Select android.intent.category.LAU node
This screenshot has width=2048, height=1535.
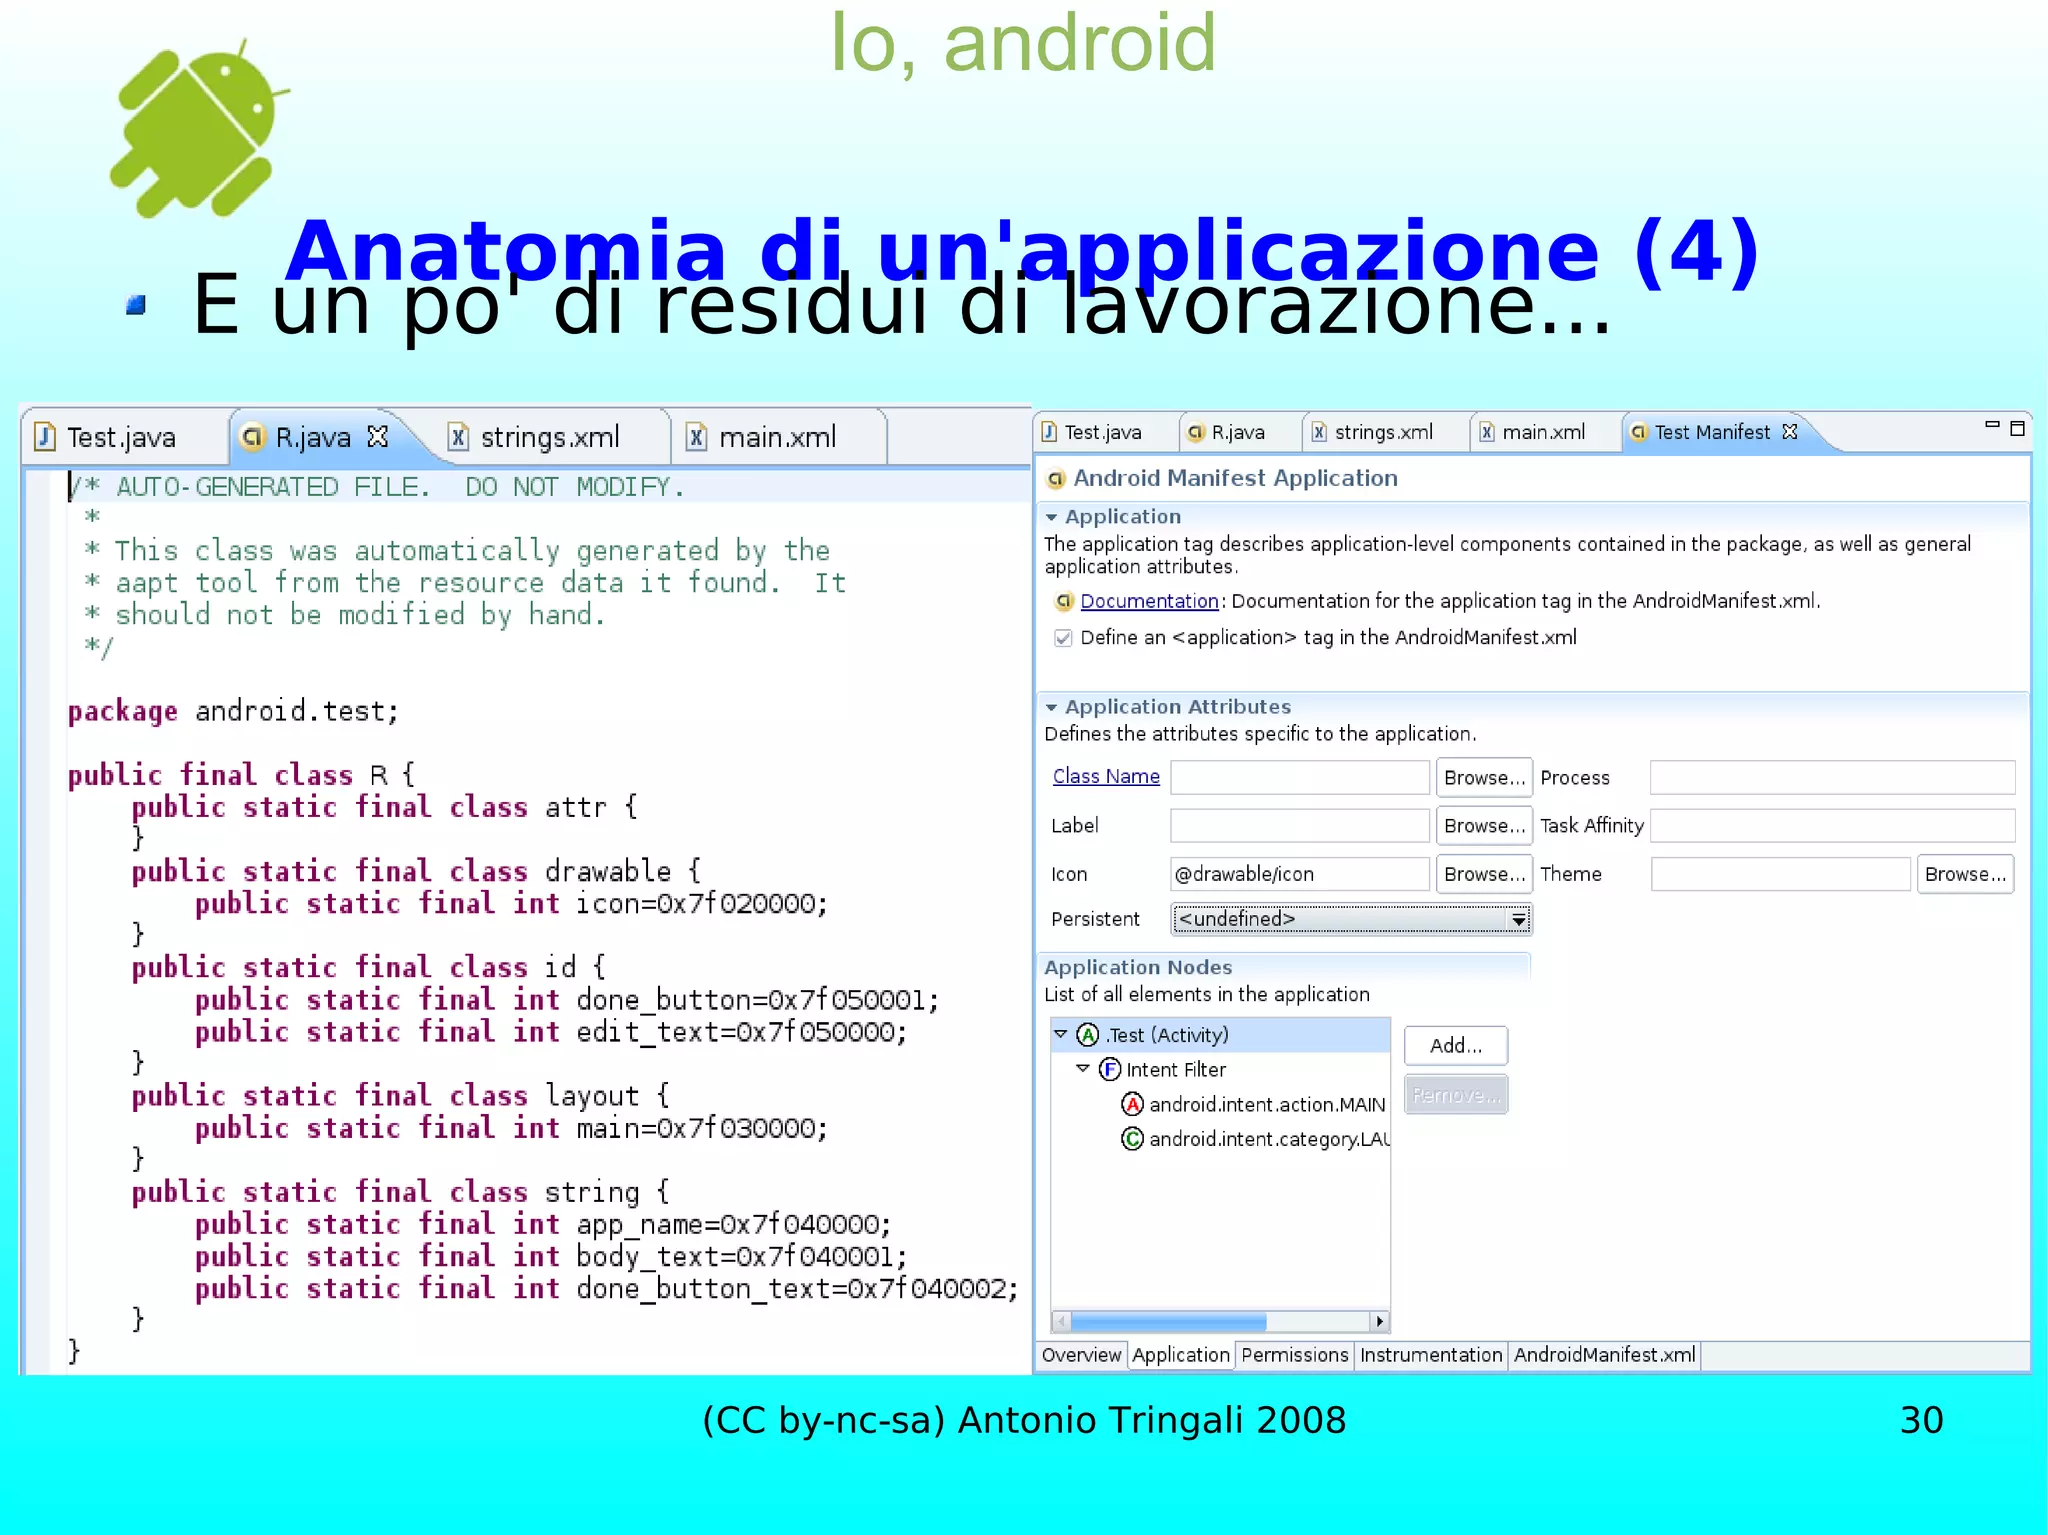click(x=1269, y=1139)
